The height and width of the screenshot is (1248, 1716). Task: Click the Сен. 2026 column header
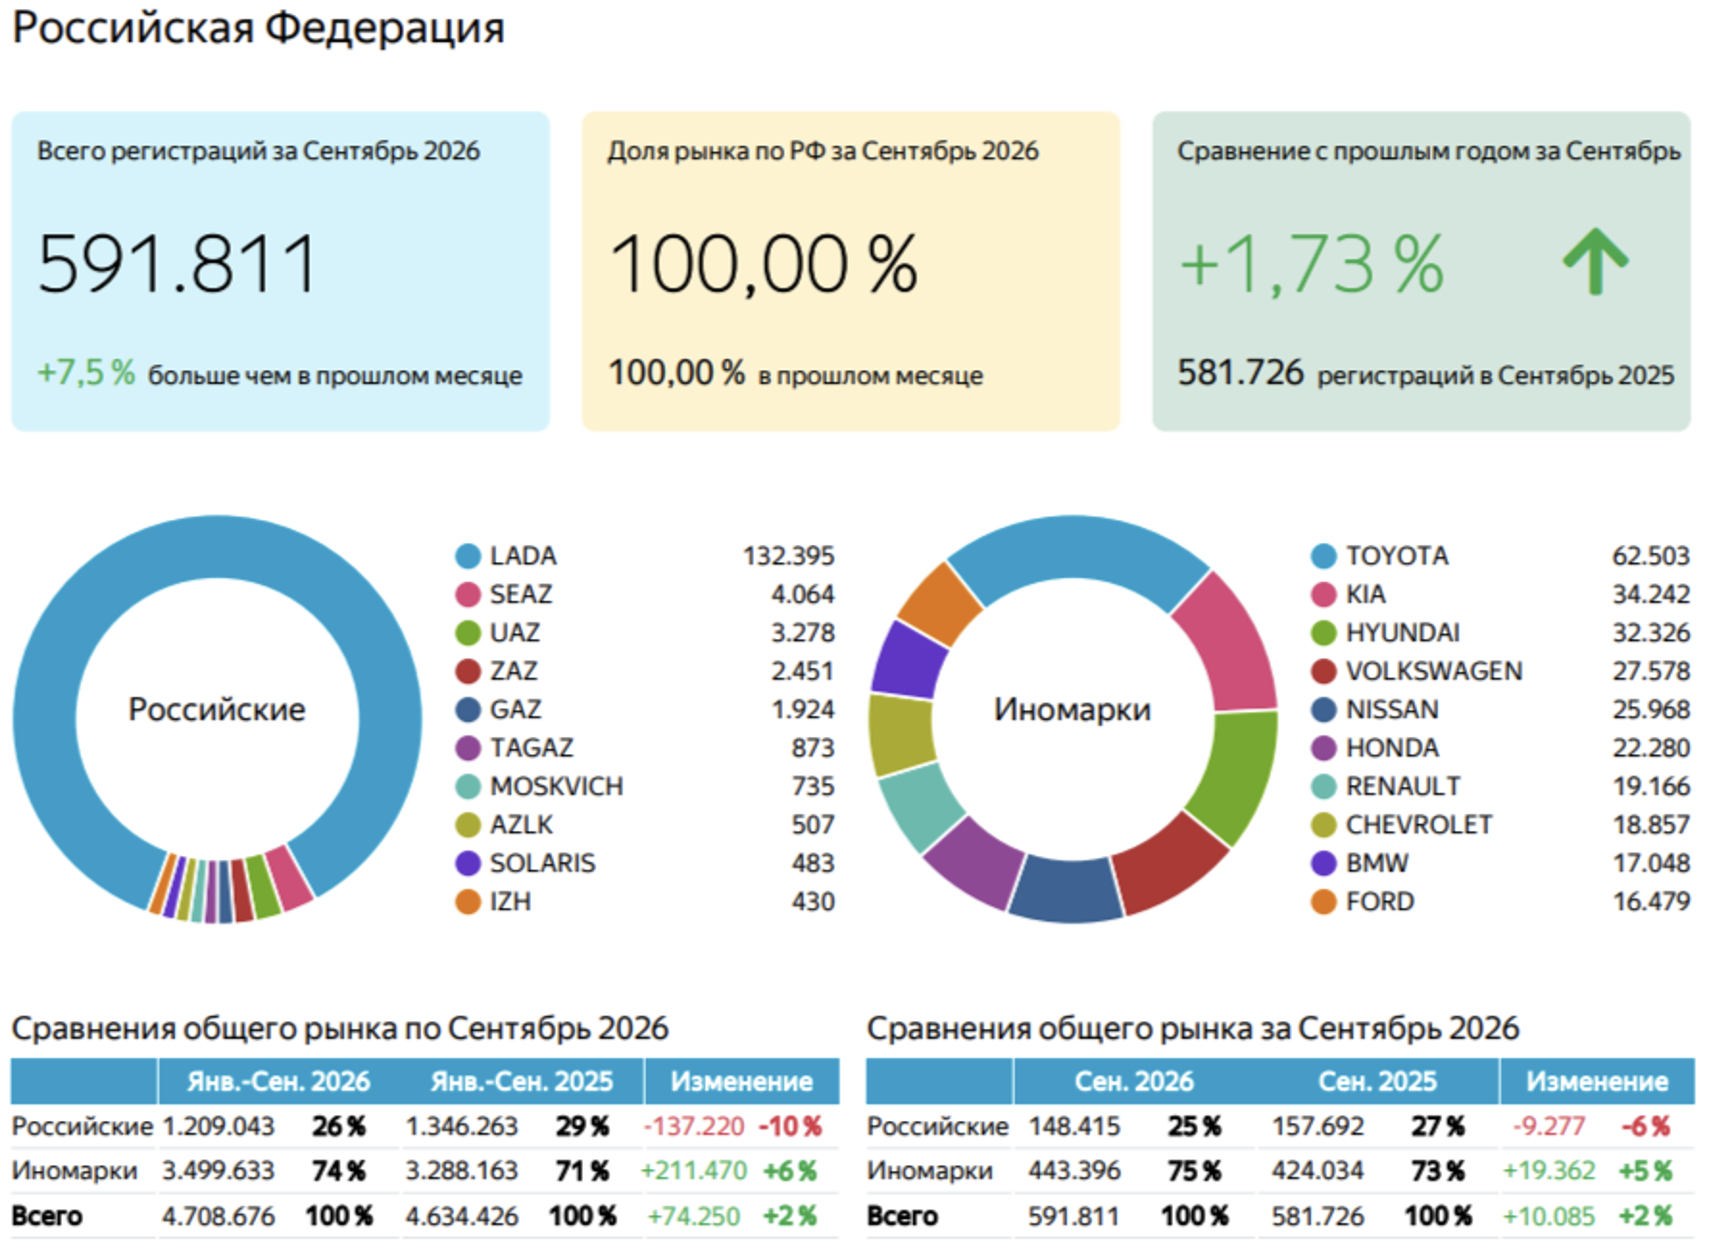coord(1134,1082)
